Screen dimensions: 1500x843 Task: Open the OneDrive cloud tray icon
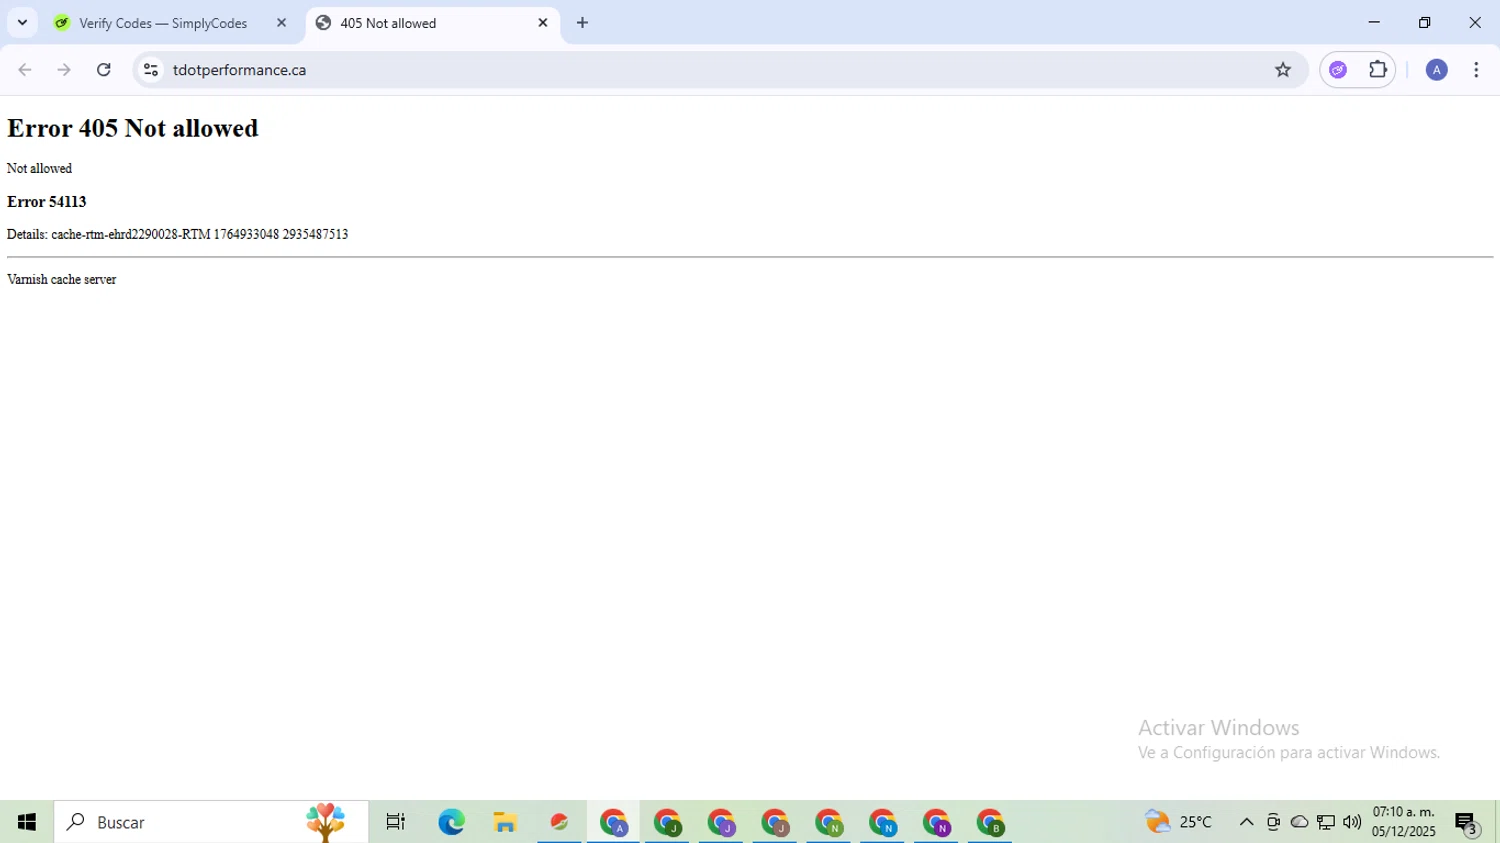pos(1299,822)
